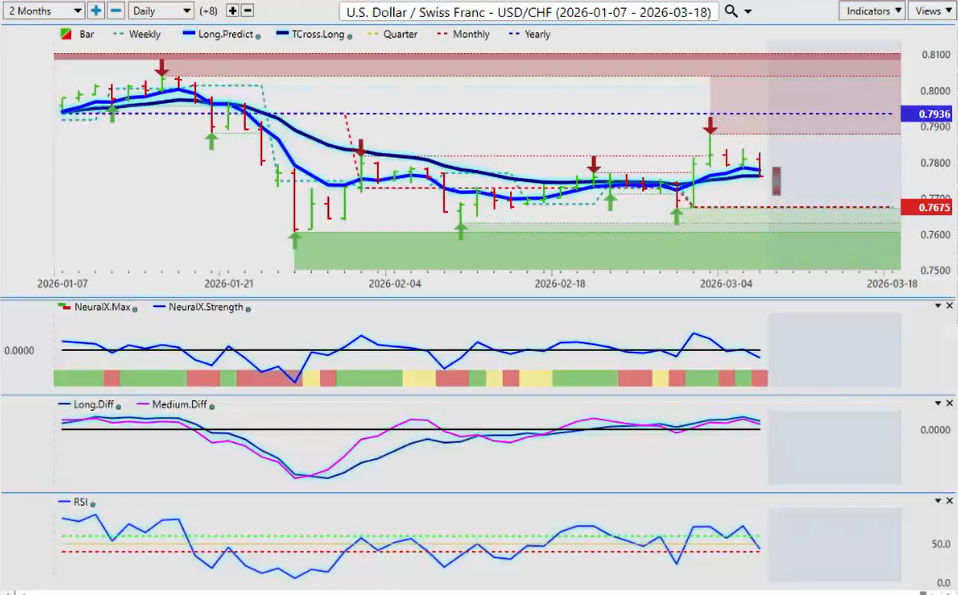Expand the symbol search dropdown arrow
Viewport: 958px width, 595px height.
[748, 11]
